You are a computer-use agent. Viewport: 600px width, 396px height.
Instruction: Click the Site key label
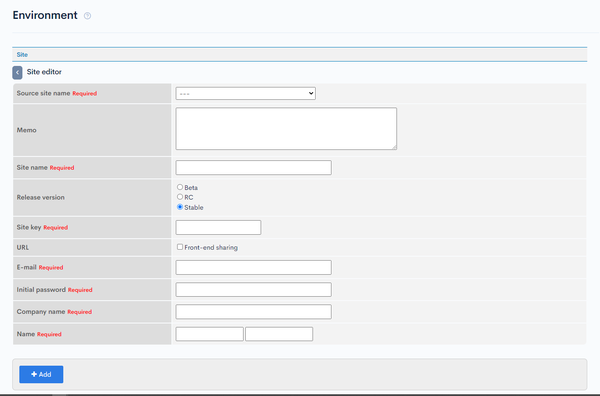point(29,227)
